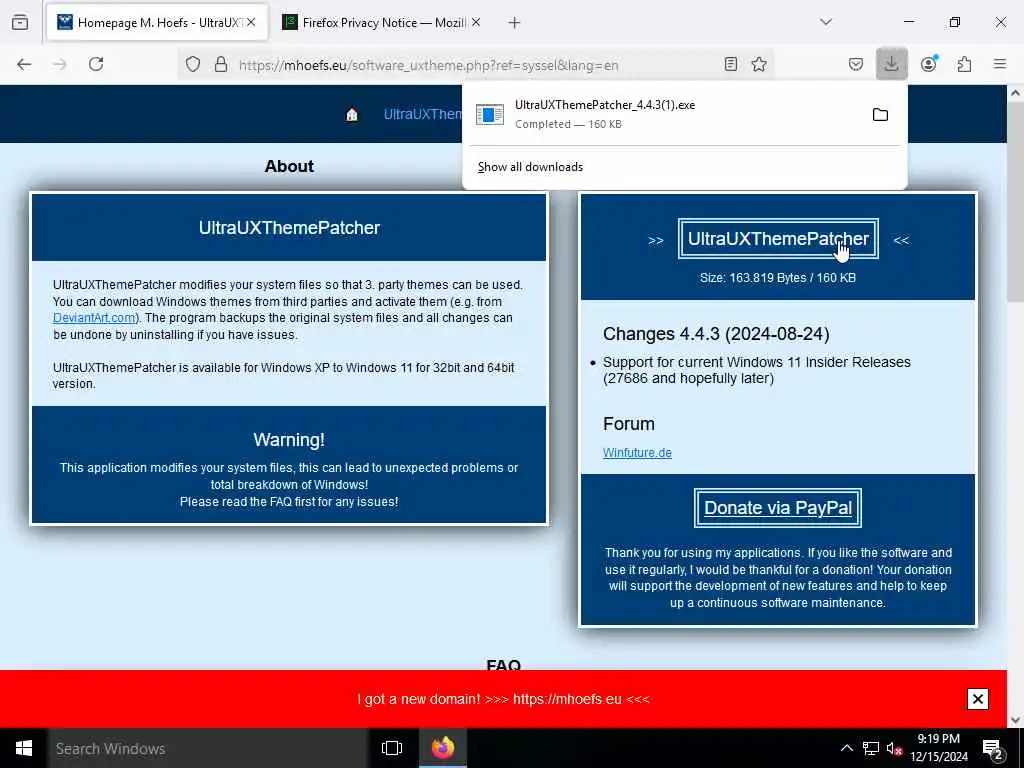Open tracking protection shield icon
The image size is (1024, 768).
pos(193,64)
